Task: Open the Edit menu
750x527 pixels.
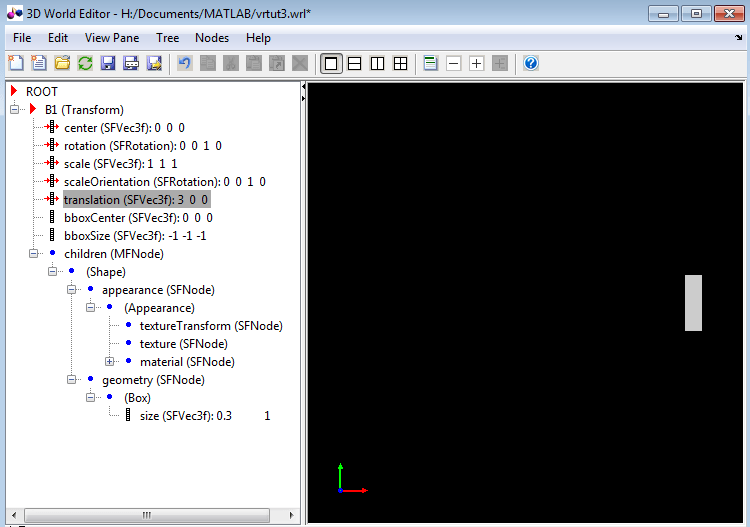Action: click(58, 38)
